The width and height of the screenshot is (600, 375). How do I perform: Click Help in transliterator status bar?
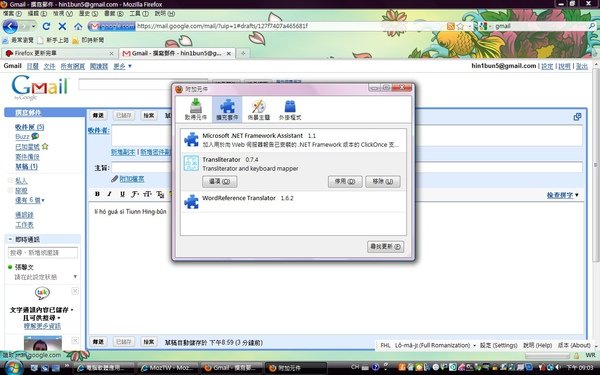(x=537, y=345)
